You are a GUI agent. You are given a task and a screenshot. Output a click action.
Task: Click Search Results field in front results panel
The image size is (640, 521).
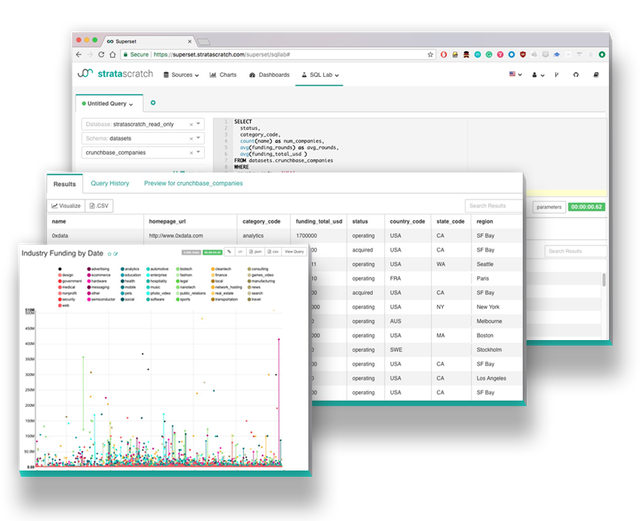tap(493, 206)
